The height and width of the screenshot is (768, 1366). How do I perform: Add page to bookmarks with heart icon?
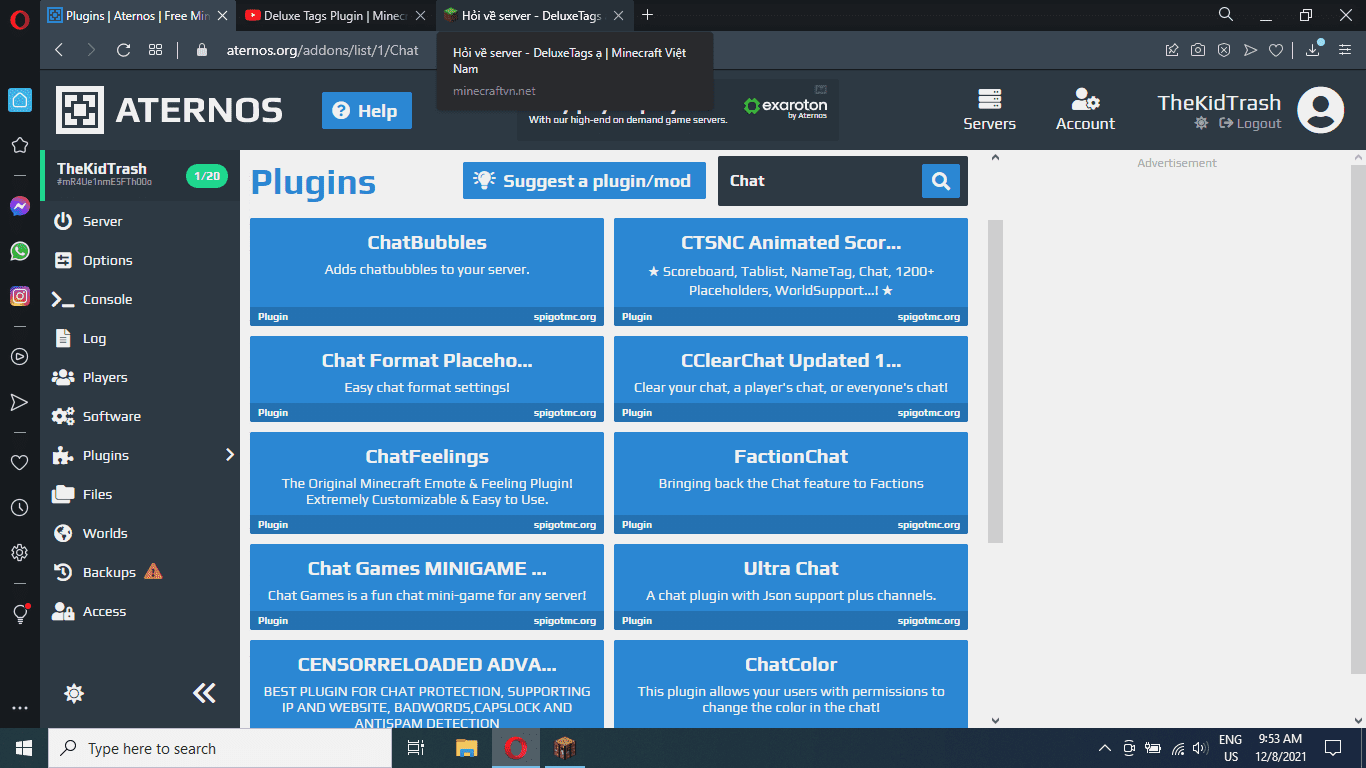click(x=1276, y=50)
